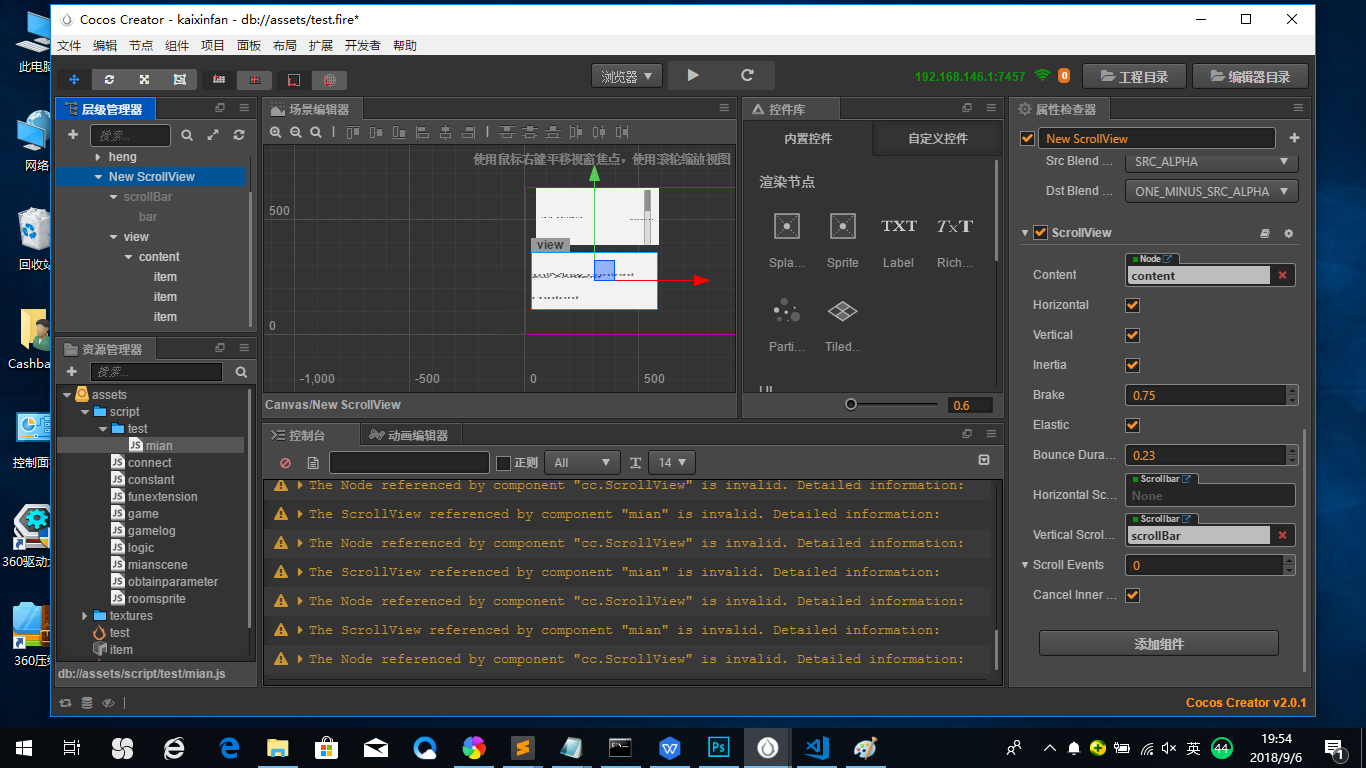Open the 组件 menu
Screen dimensions: 1366x768
(x=177, y=45)
